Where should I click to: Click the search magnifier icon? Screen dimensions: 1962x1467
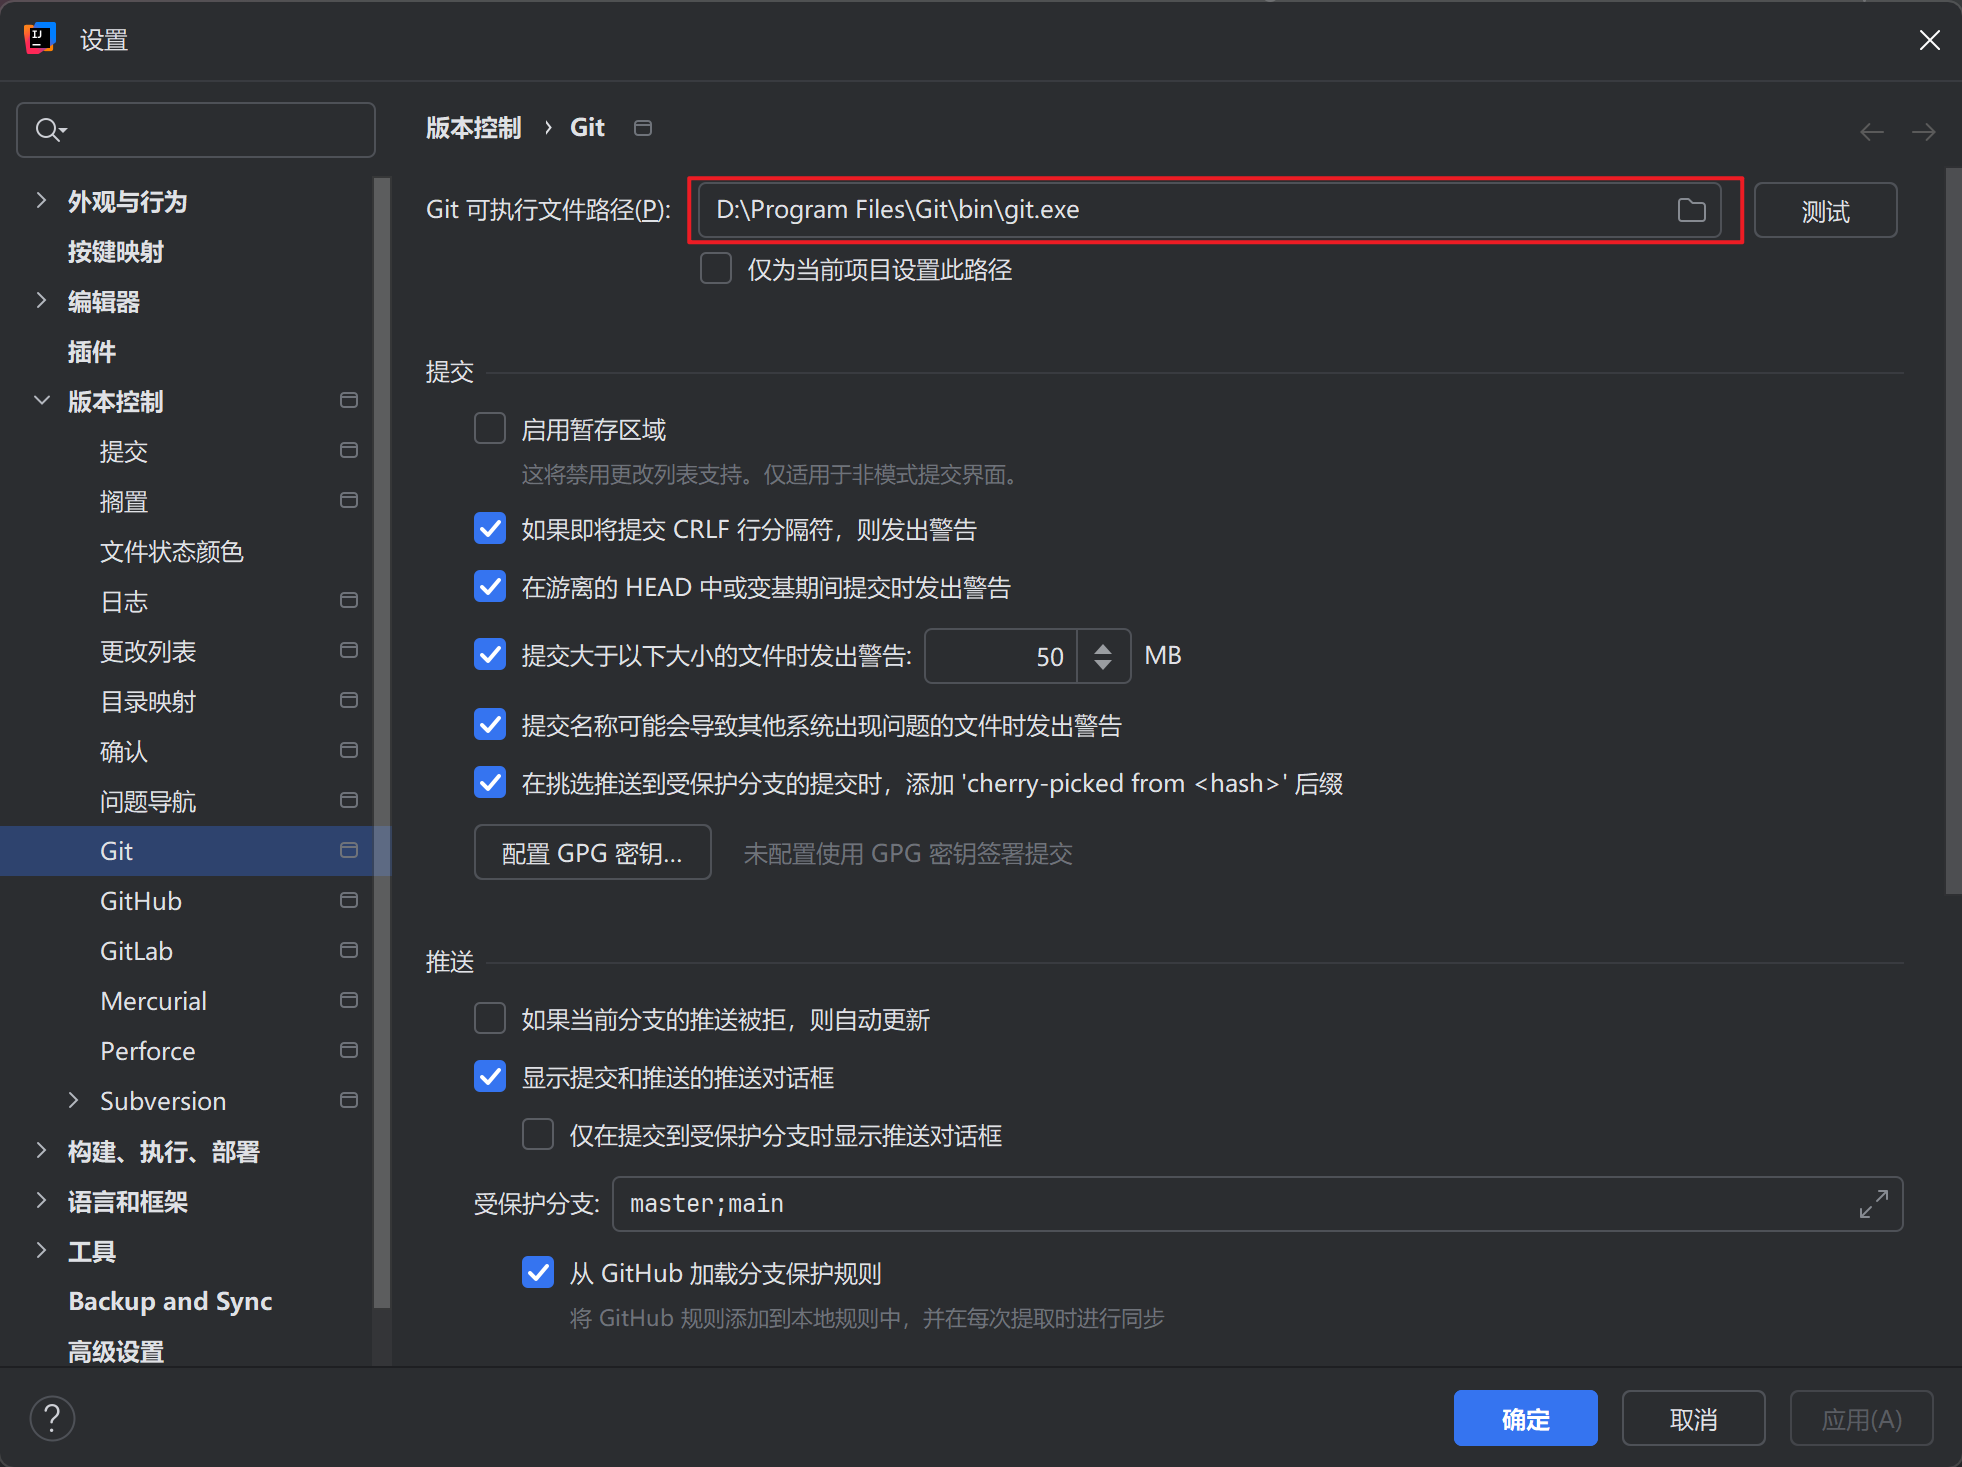click(48, 130)
